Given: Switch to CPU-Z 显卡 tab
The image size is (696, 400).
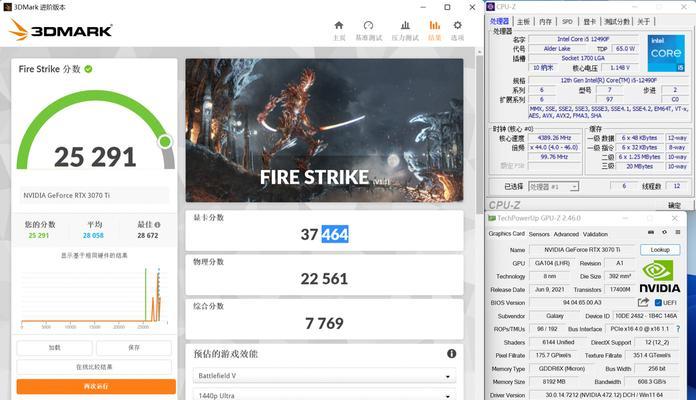Looking at the screenshot, I should [589, 21].
